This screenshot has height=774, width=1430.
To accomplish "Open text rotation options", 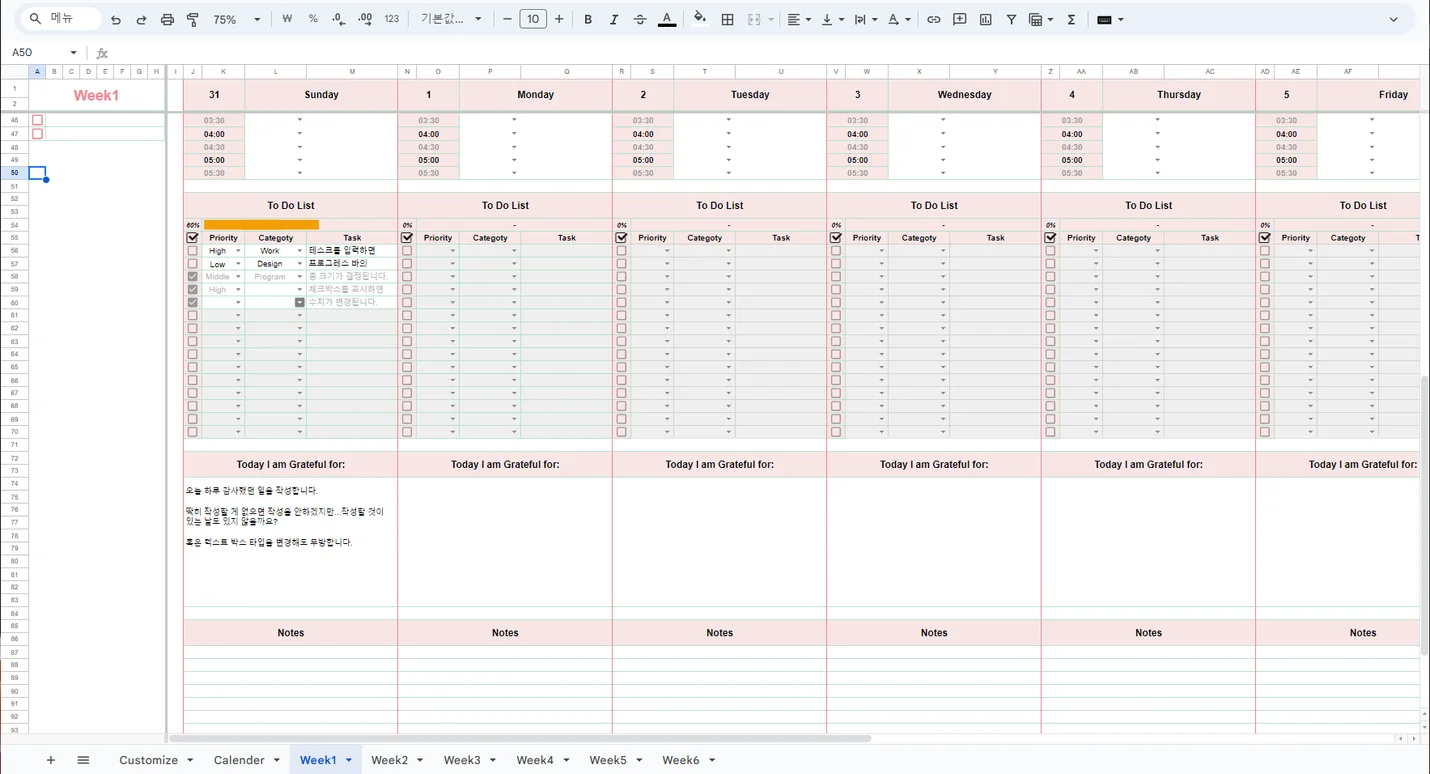I will click(899, 19).
